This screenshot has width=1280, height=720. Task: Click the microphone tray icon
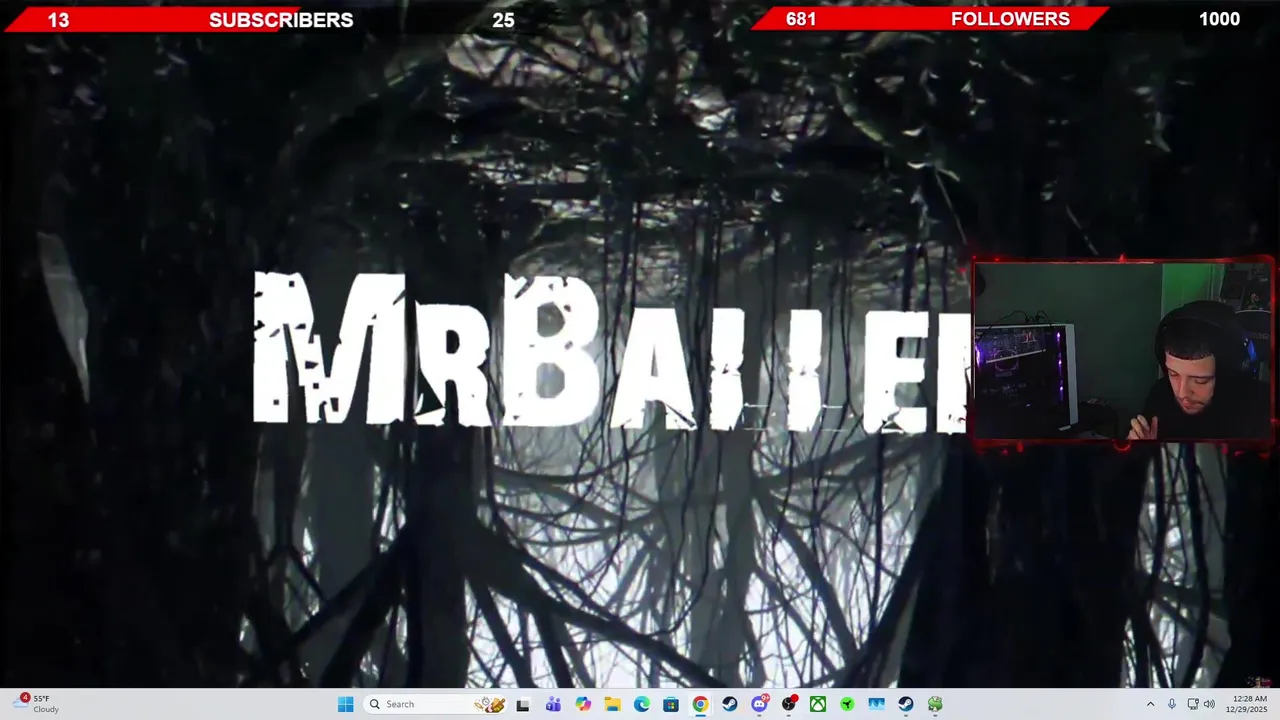point(1172,704)
